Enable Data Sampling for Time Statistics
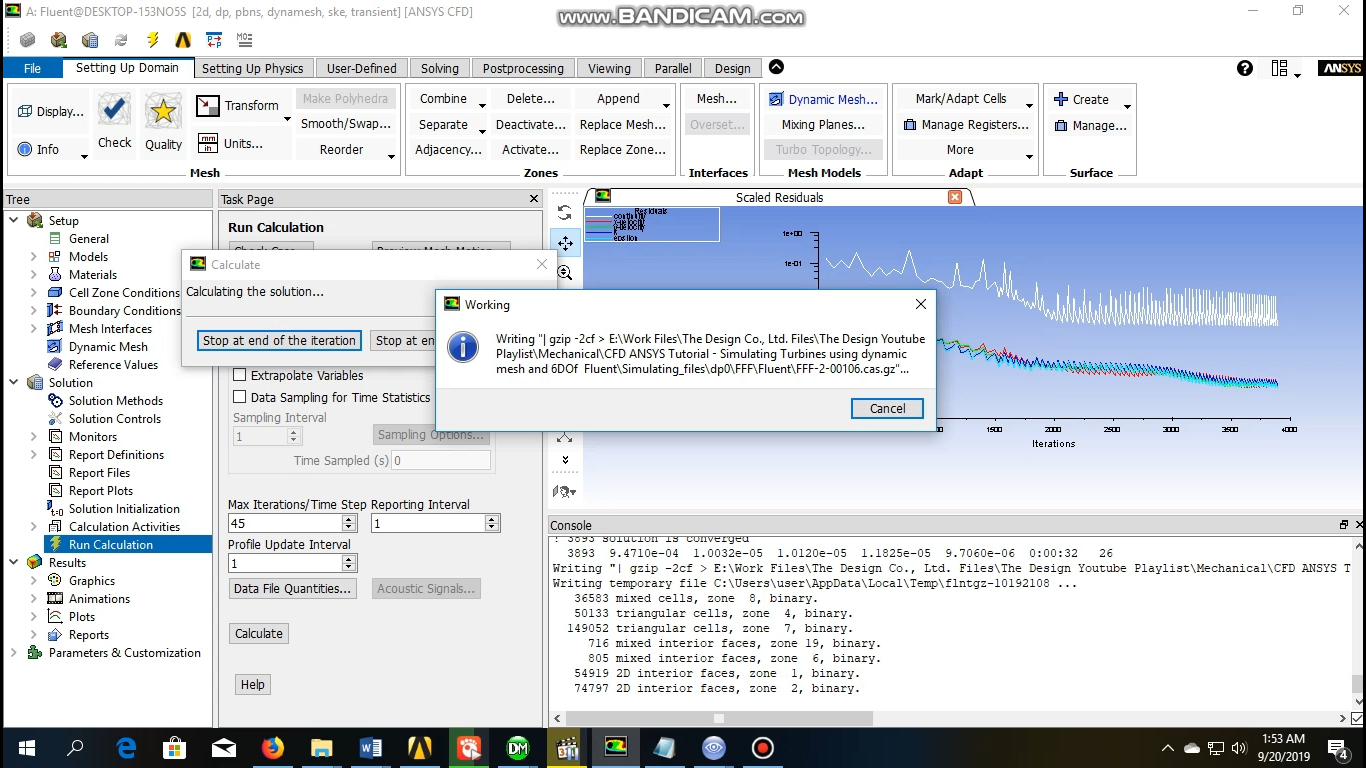1366x768 pixels. [239, 396]
